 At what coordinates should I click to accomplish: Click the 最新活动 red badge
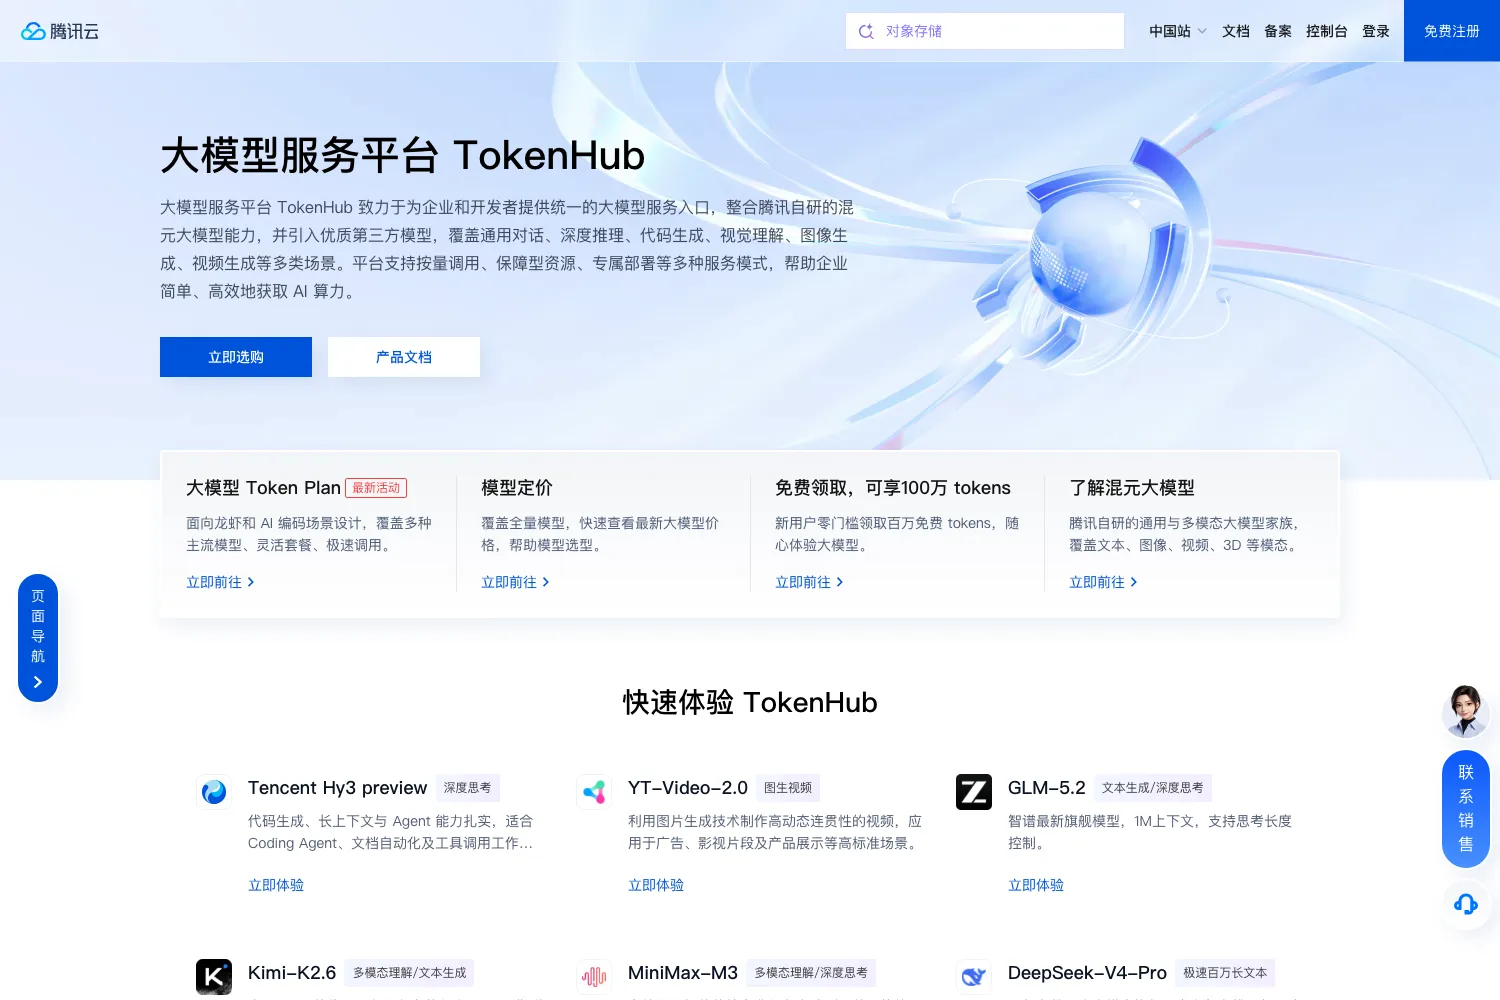coord(376,488)
